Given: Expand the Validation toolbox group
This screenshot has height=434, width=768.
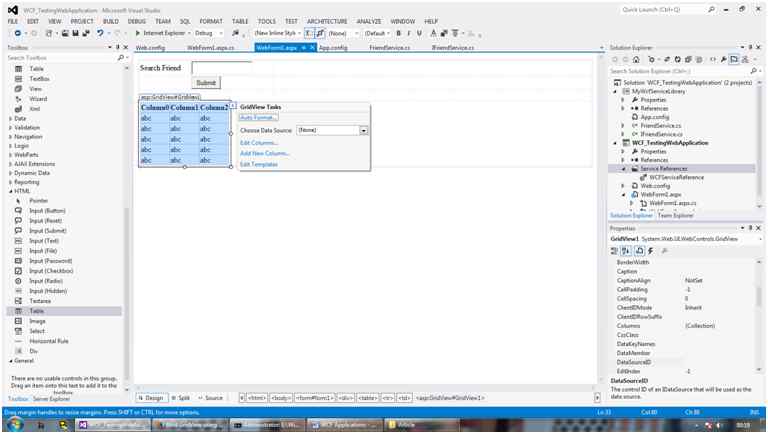Looking at the screenshot, I should click(x=10, y=128).
